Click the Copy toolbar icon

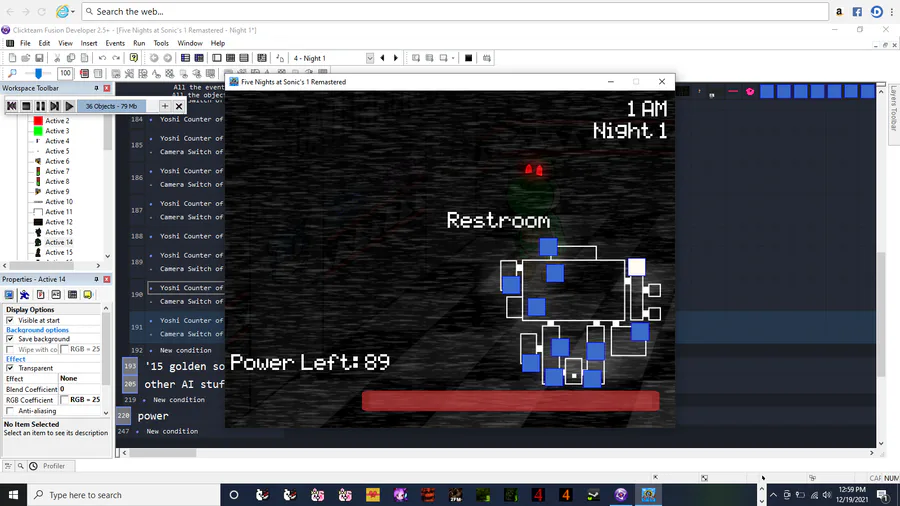[x=71, y=58]
